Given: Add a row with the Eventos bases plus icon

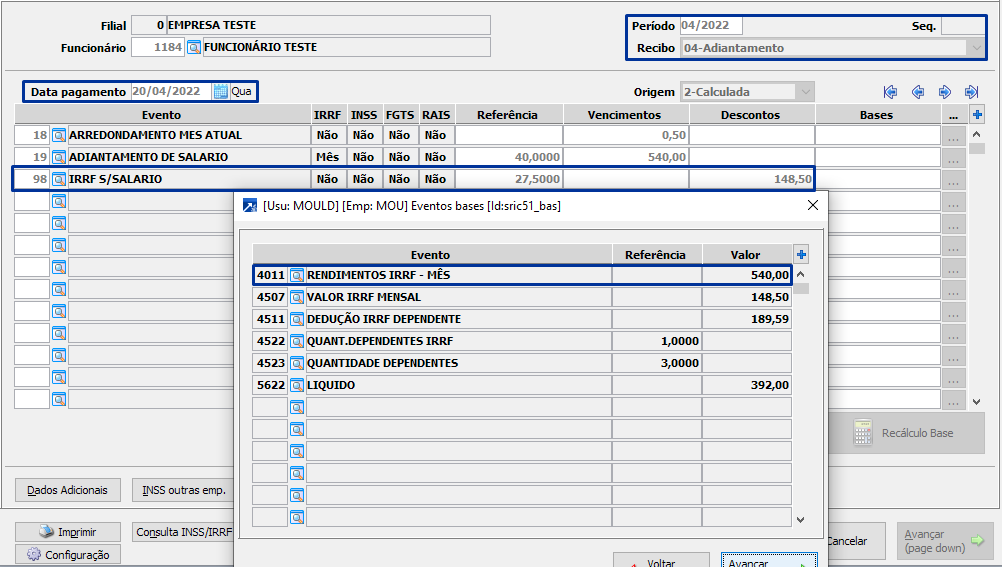Looking at the screenshot, I should (x=801, y=255).
